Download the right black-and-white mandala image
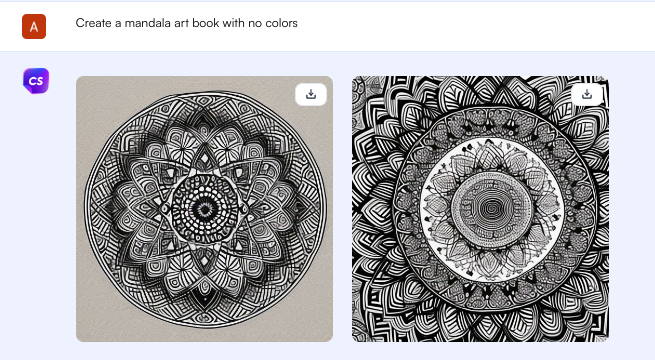The width and height of the screenshot is (655, 360). pyautogui.click(x=587, y=94)
